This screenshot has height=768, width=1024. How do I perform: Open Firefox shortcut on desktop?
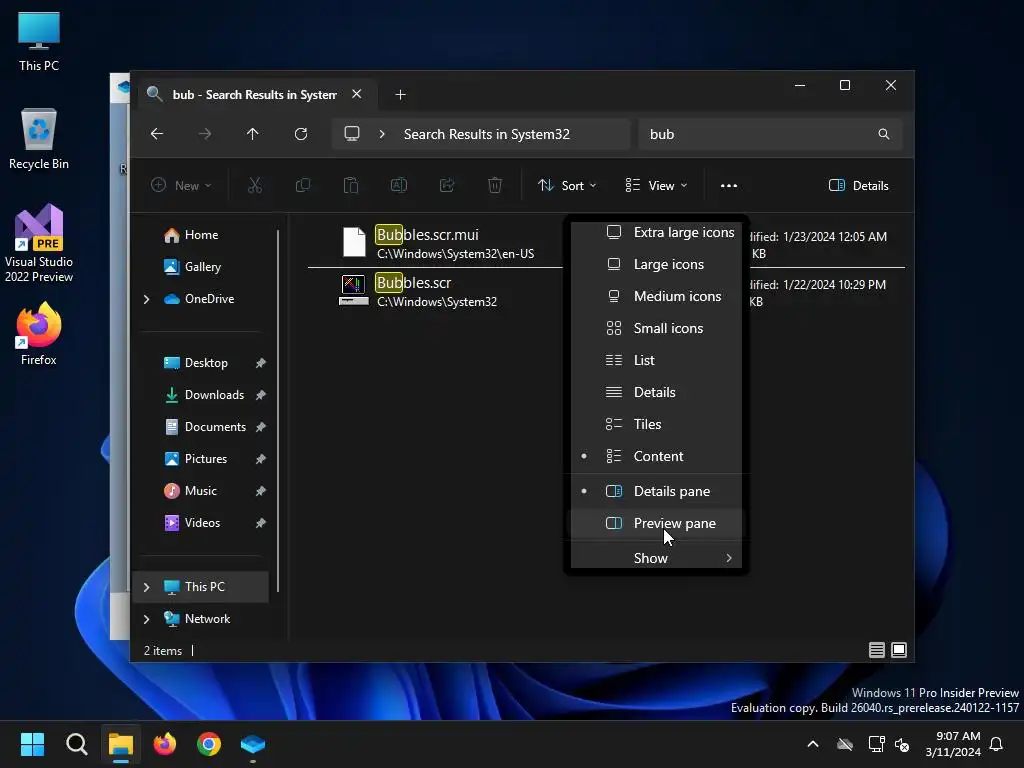pos(39,334)
